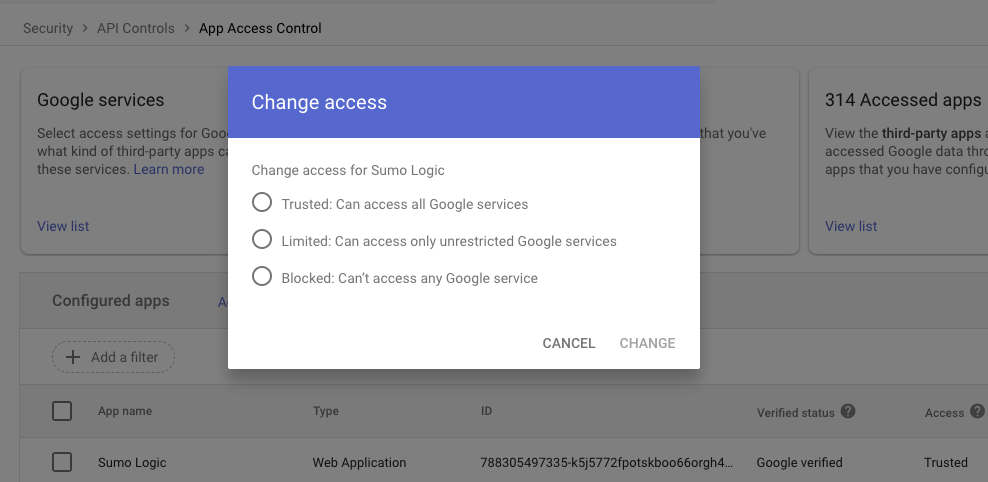988x482 pixels.
Task: Open Accessed apps View list link
Action: click(851, 226)
